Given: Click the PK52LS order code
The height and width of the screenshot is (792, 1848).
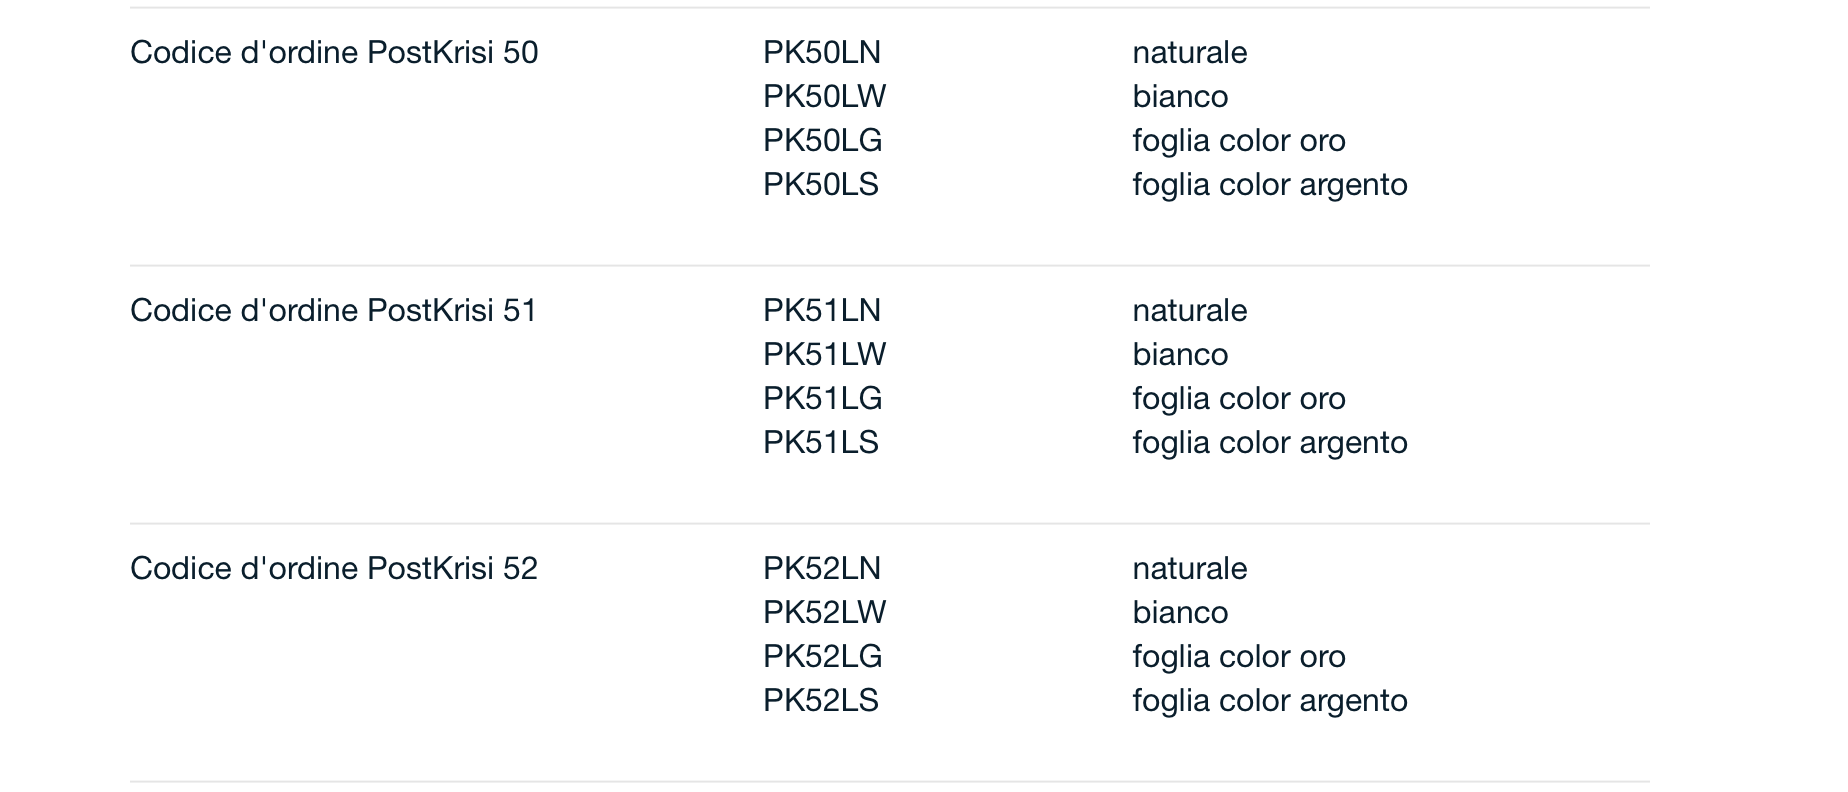Looking at the screenshot, I should coord(820,701).
